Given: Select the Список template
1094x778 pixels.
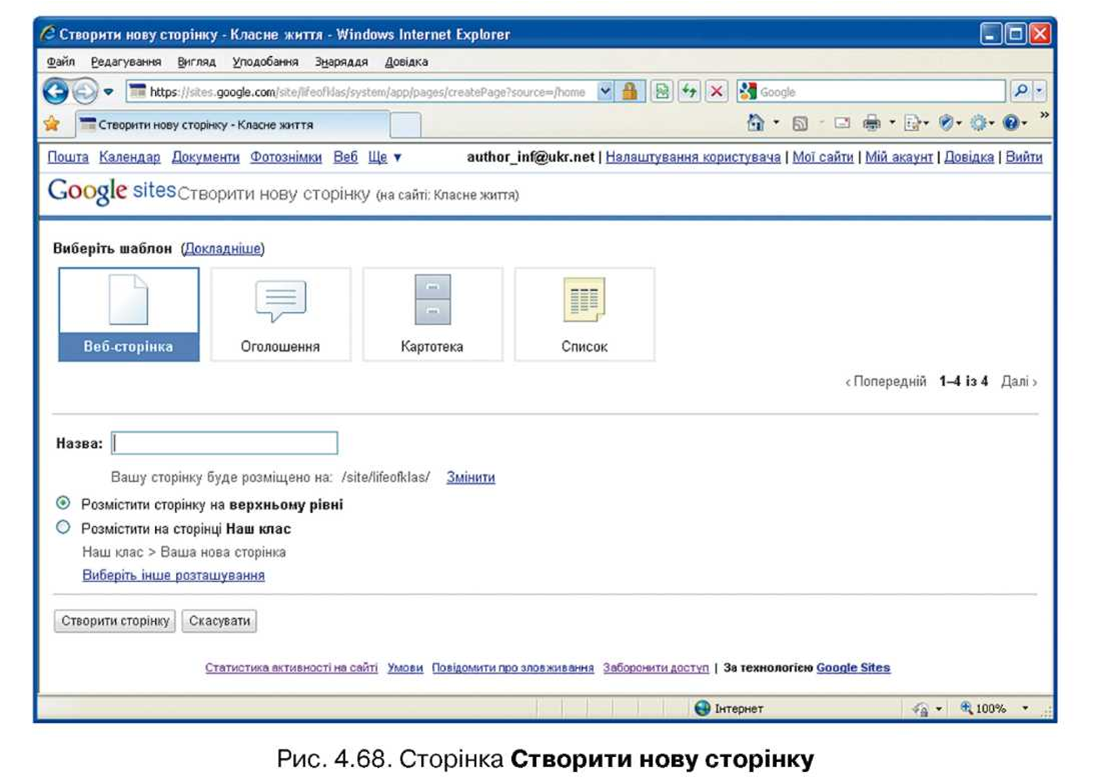Looking at the screenshot, I should click(585, 314).
